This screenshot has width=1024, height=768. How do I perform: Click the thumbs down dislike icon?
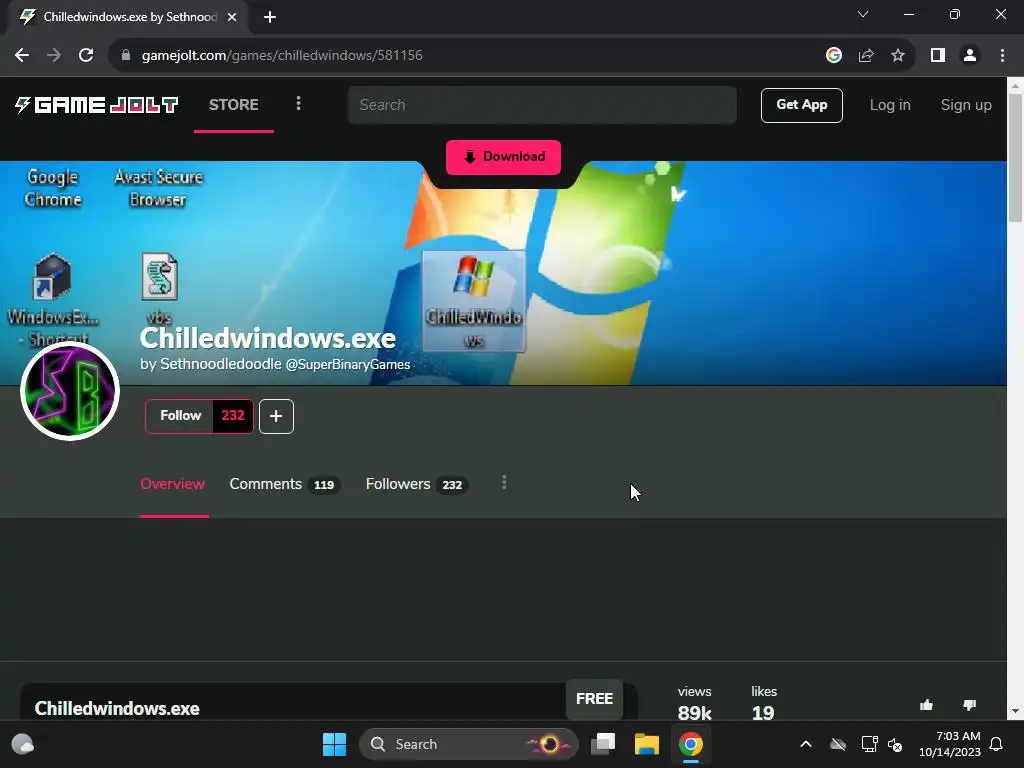pyautogui.click(x=970, y=705)
